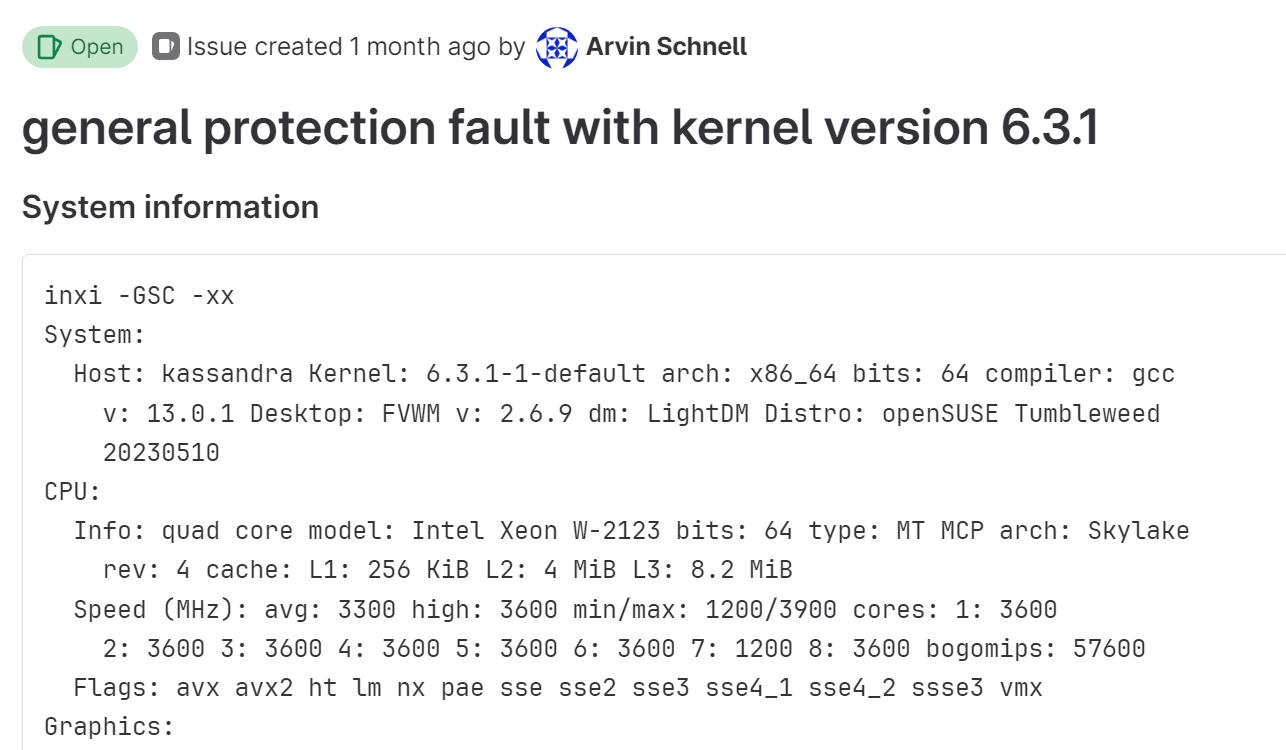Click the '1 month ago' timestamp

[x=420, y=47]
